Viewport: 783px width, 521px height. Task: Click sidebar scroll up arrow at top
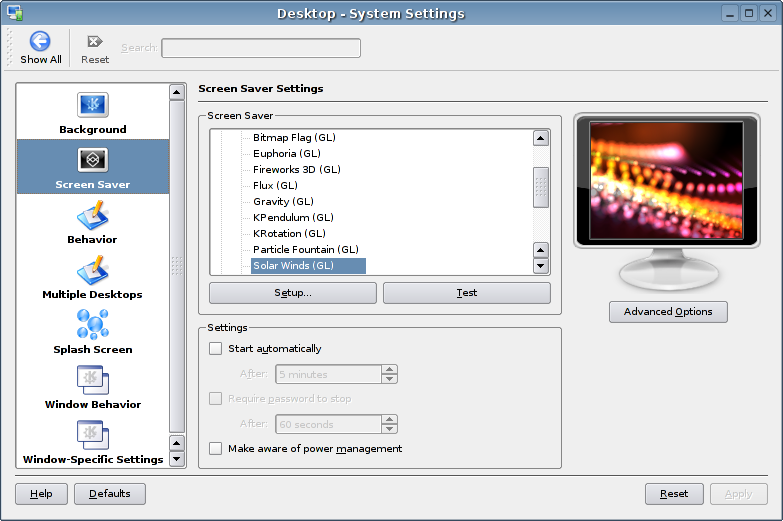[x=177, y=92]
